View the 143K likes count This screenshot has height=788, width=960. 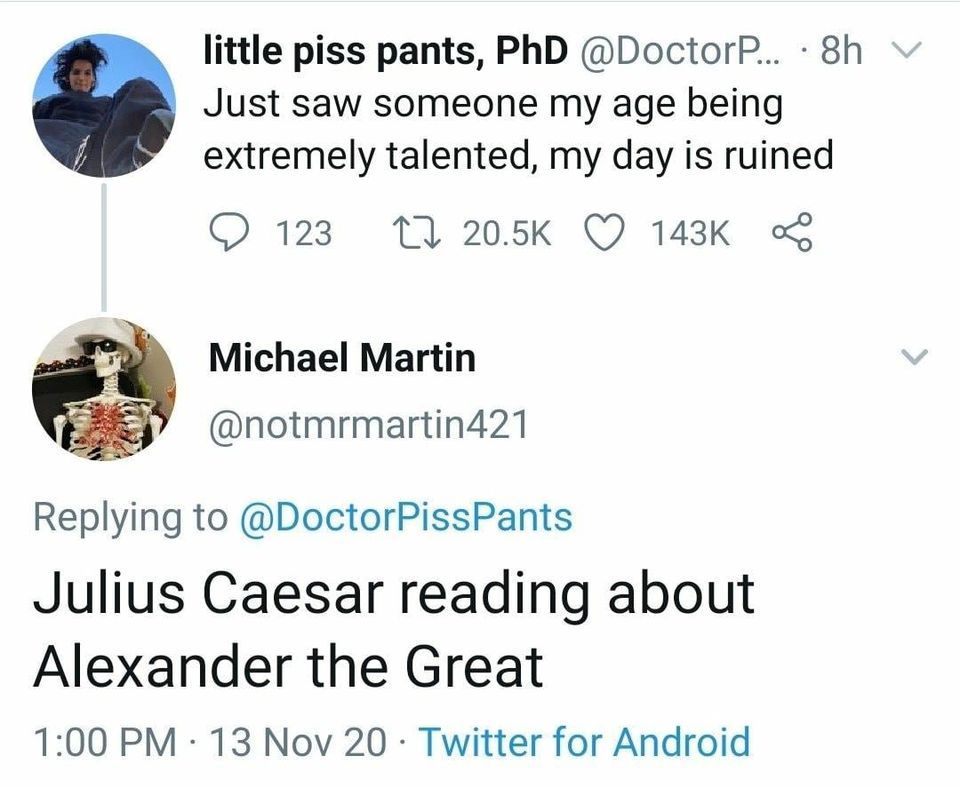[x=690, y=232]
